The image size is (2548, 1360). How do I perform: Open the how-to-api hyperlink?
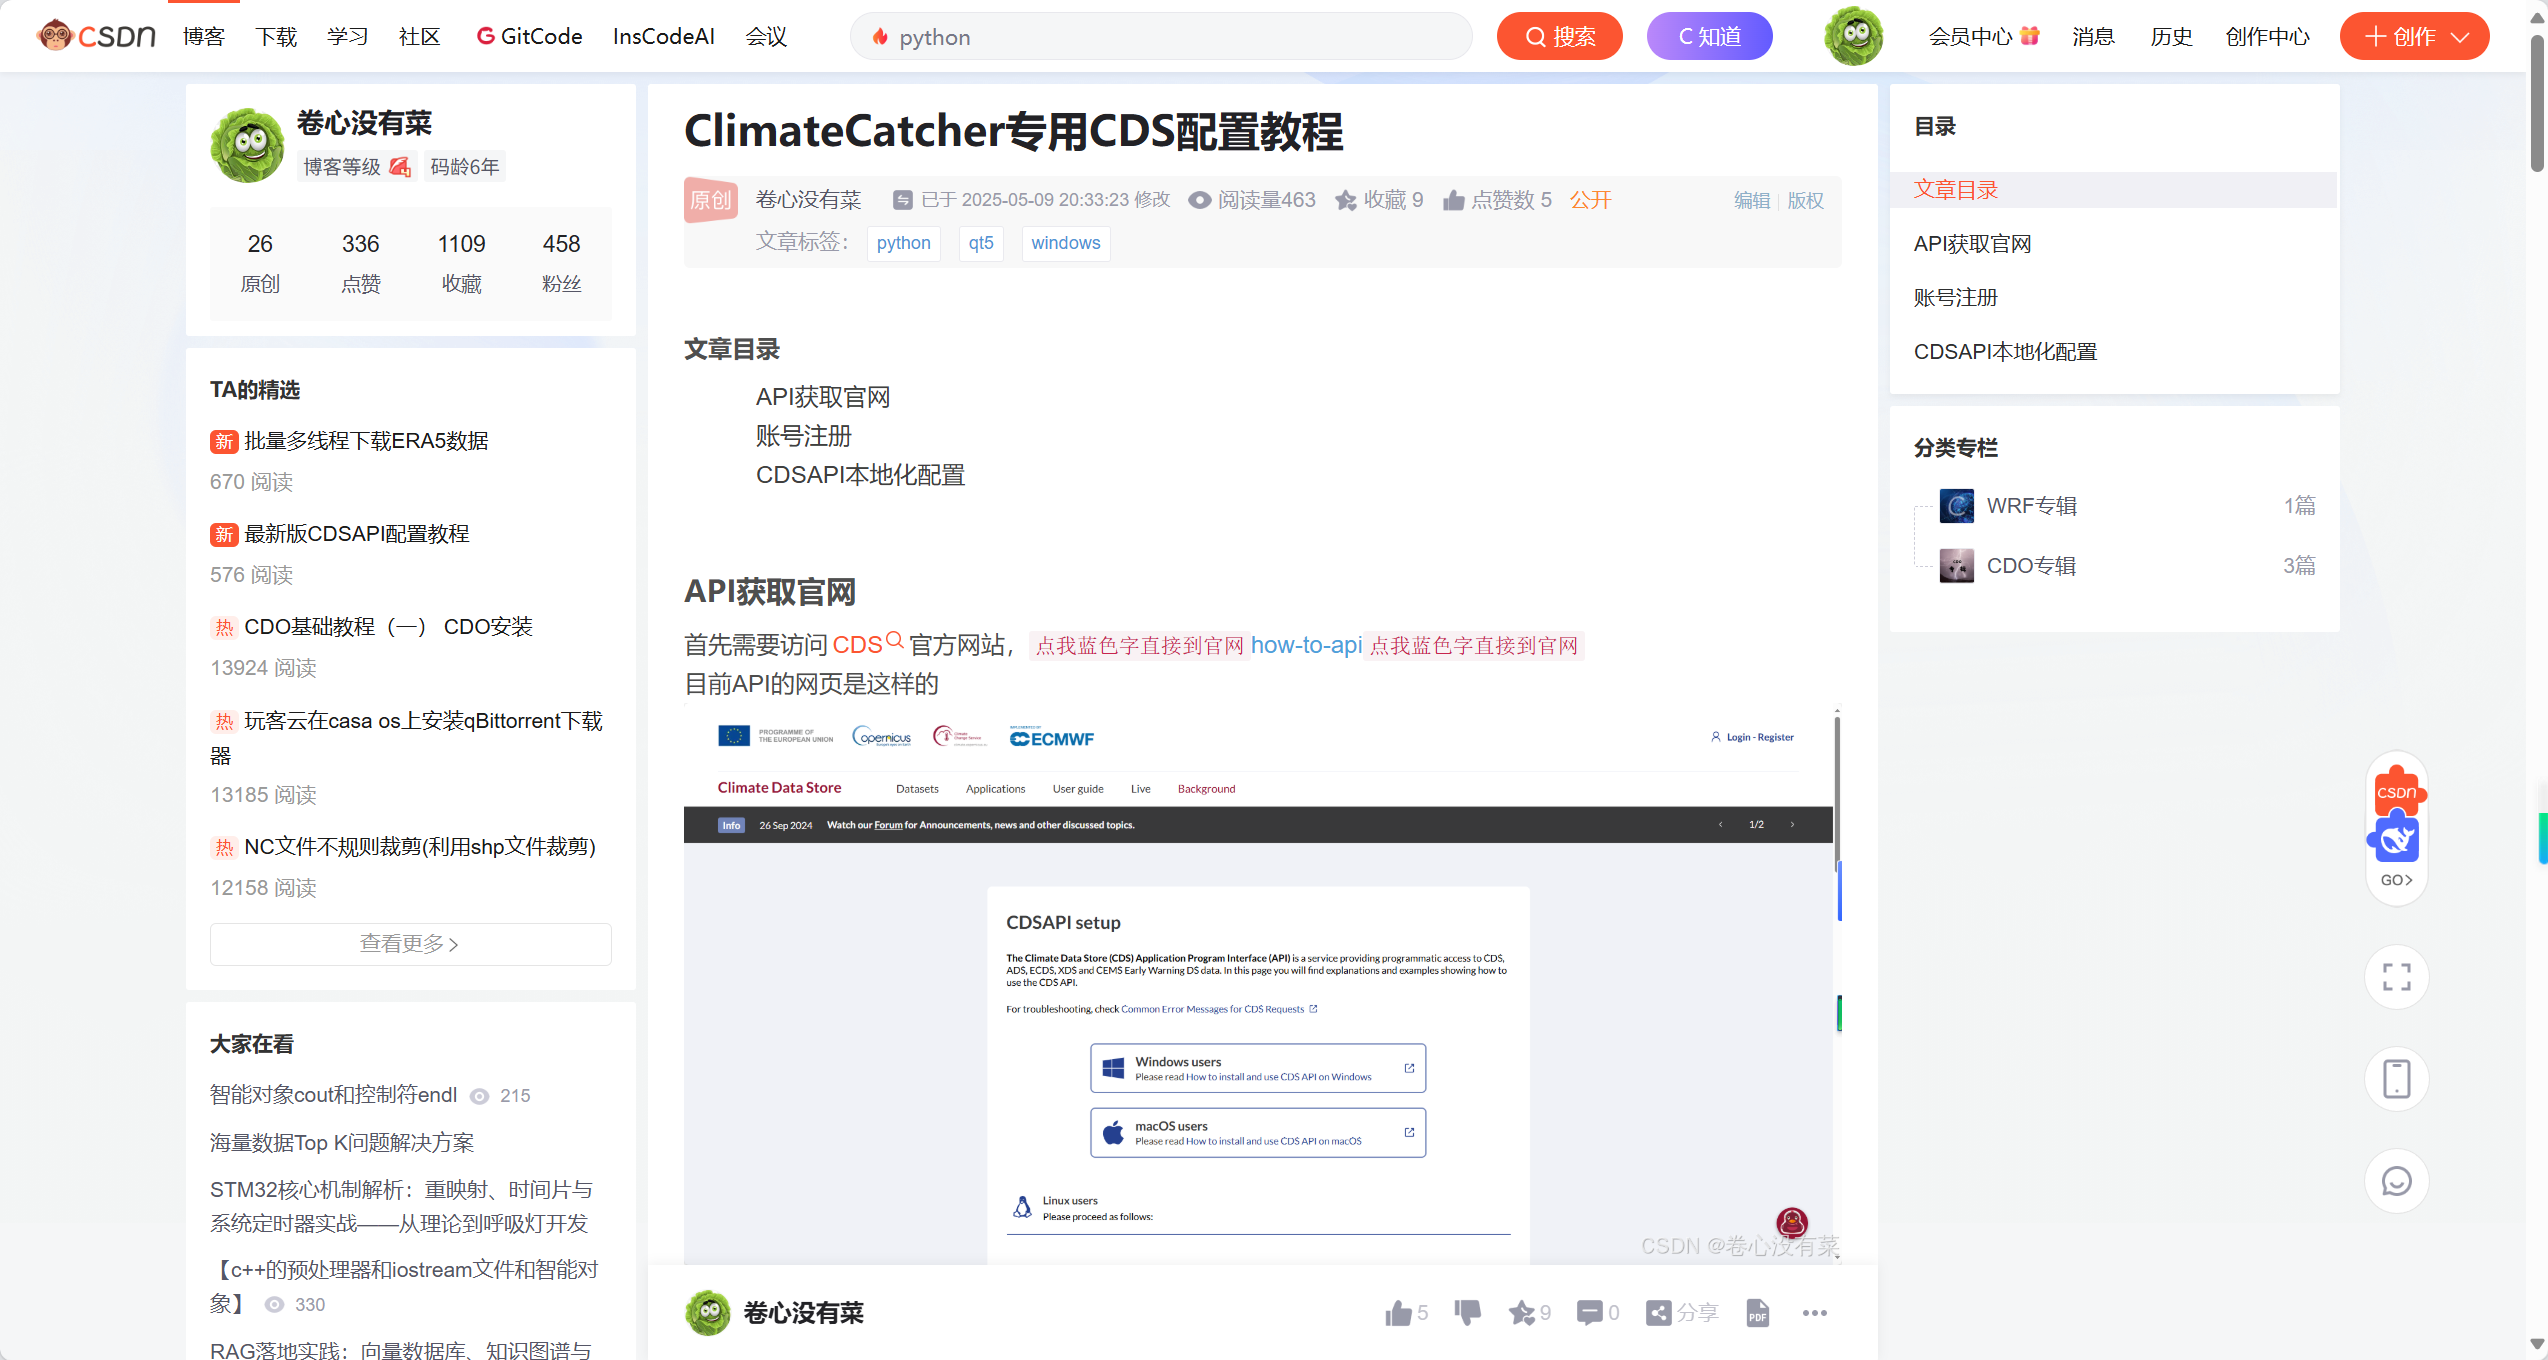pyautogui.click(x=1306, y=645)
